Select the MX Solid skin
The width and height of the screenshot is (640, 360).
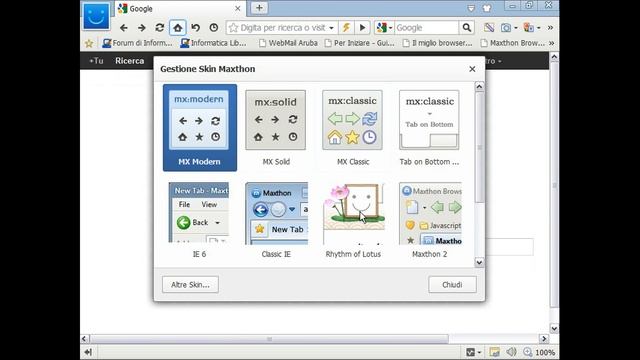tap(276, 128)
